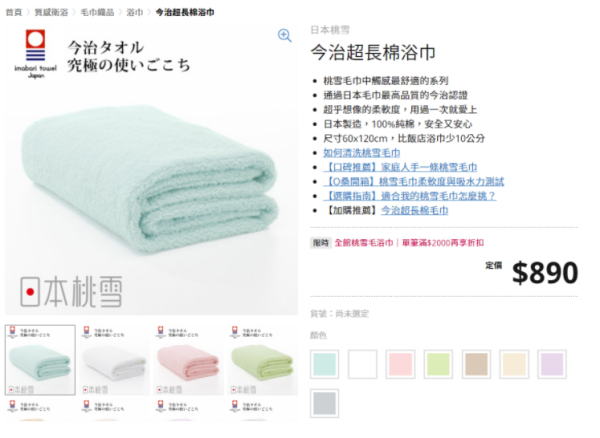Screen dimensions: 600x438
Task: Select the lavender purple color swatch
Action: (x=552, y=364)
